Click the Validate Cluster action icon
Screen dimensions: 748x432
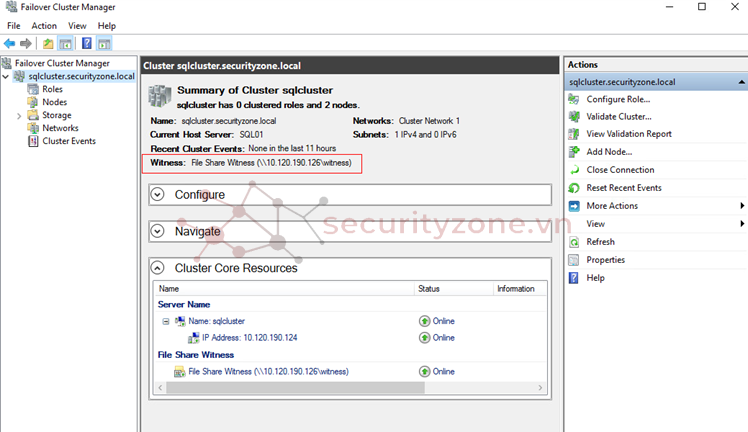point(574,117)
